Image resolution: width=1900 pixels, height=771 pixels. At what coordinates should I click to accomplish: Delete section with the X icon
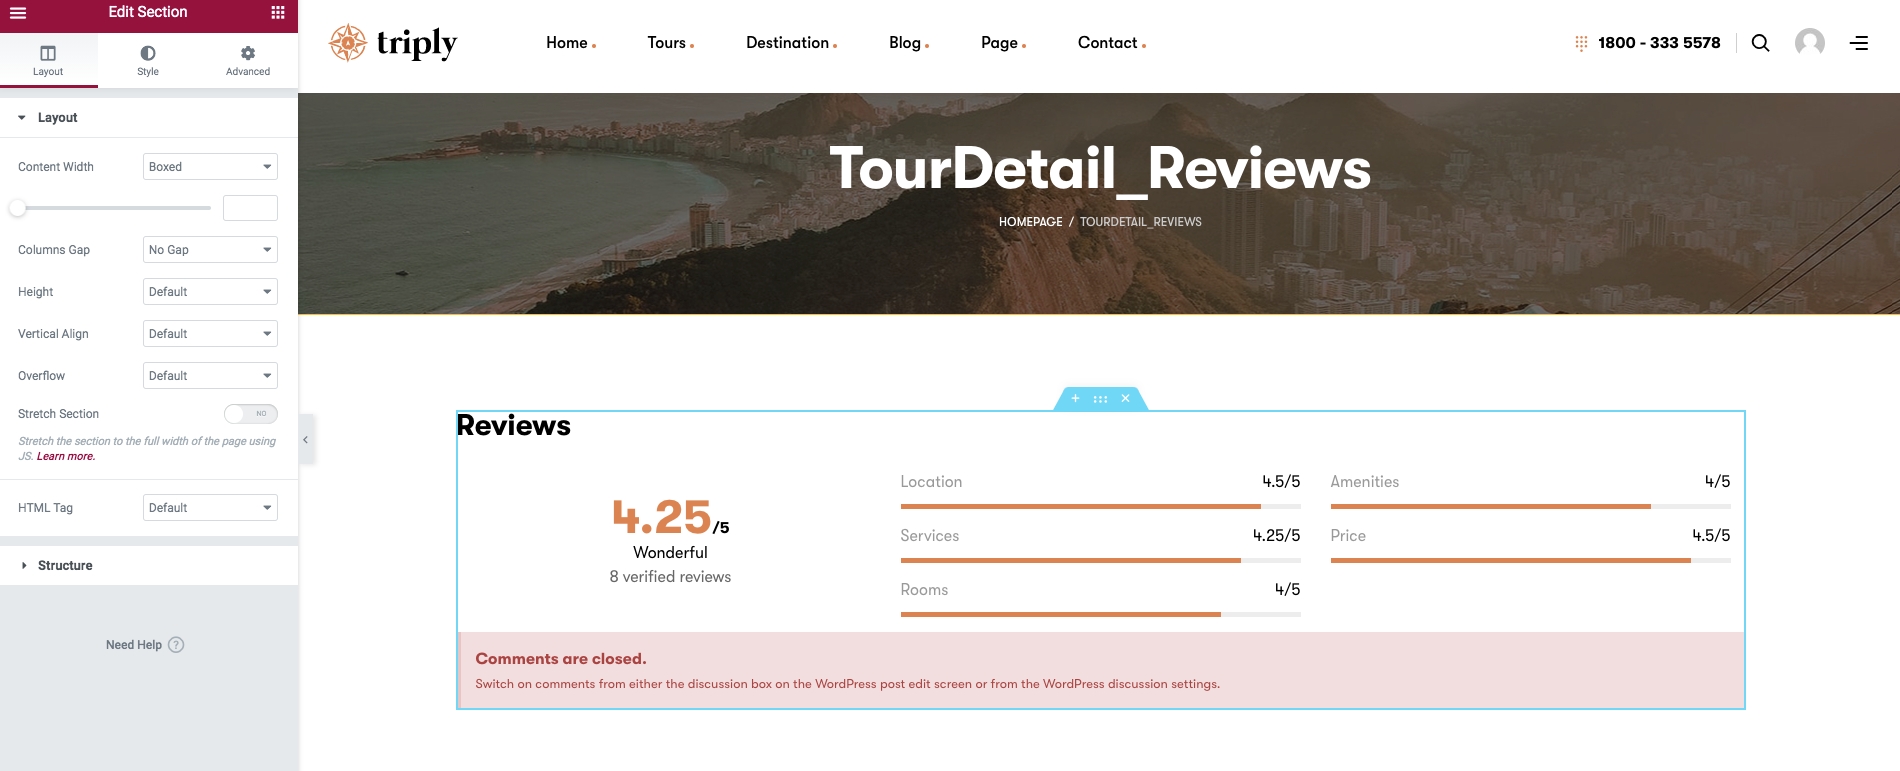click(1125, 399)
